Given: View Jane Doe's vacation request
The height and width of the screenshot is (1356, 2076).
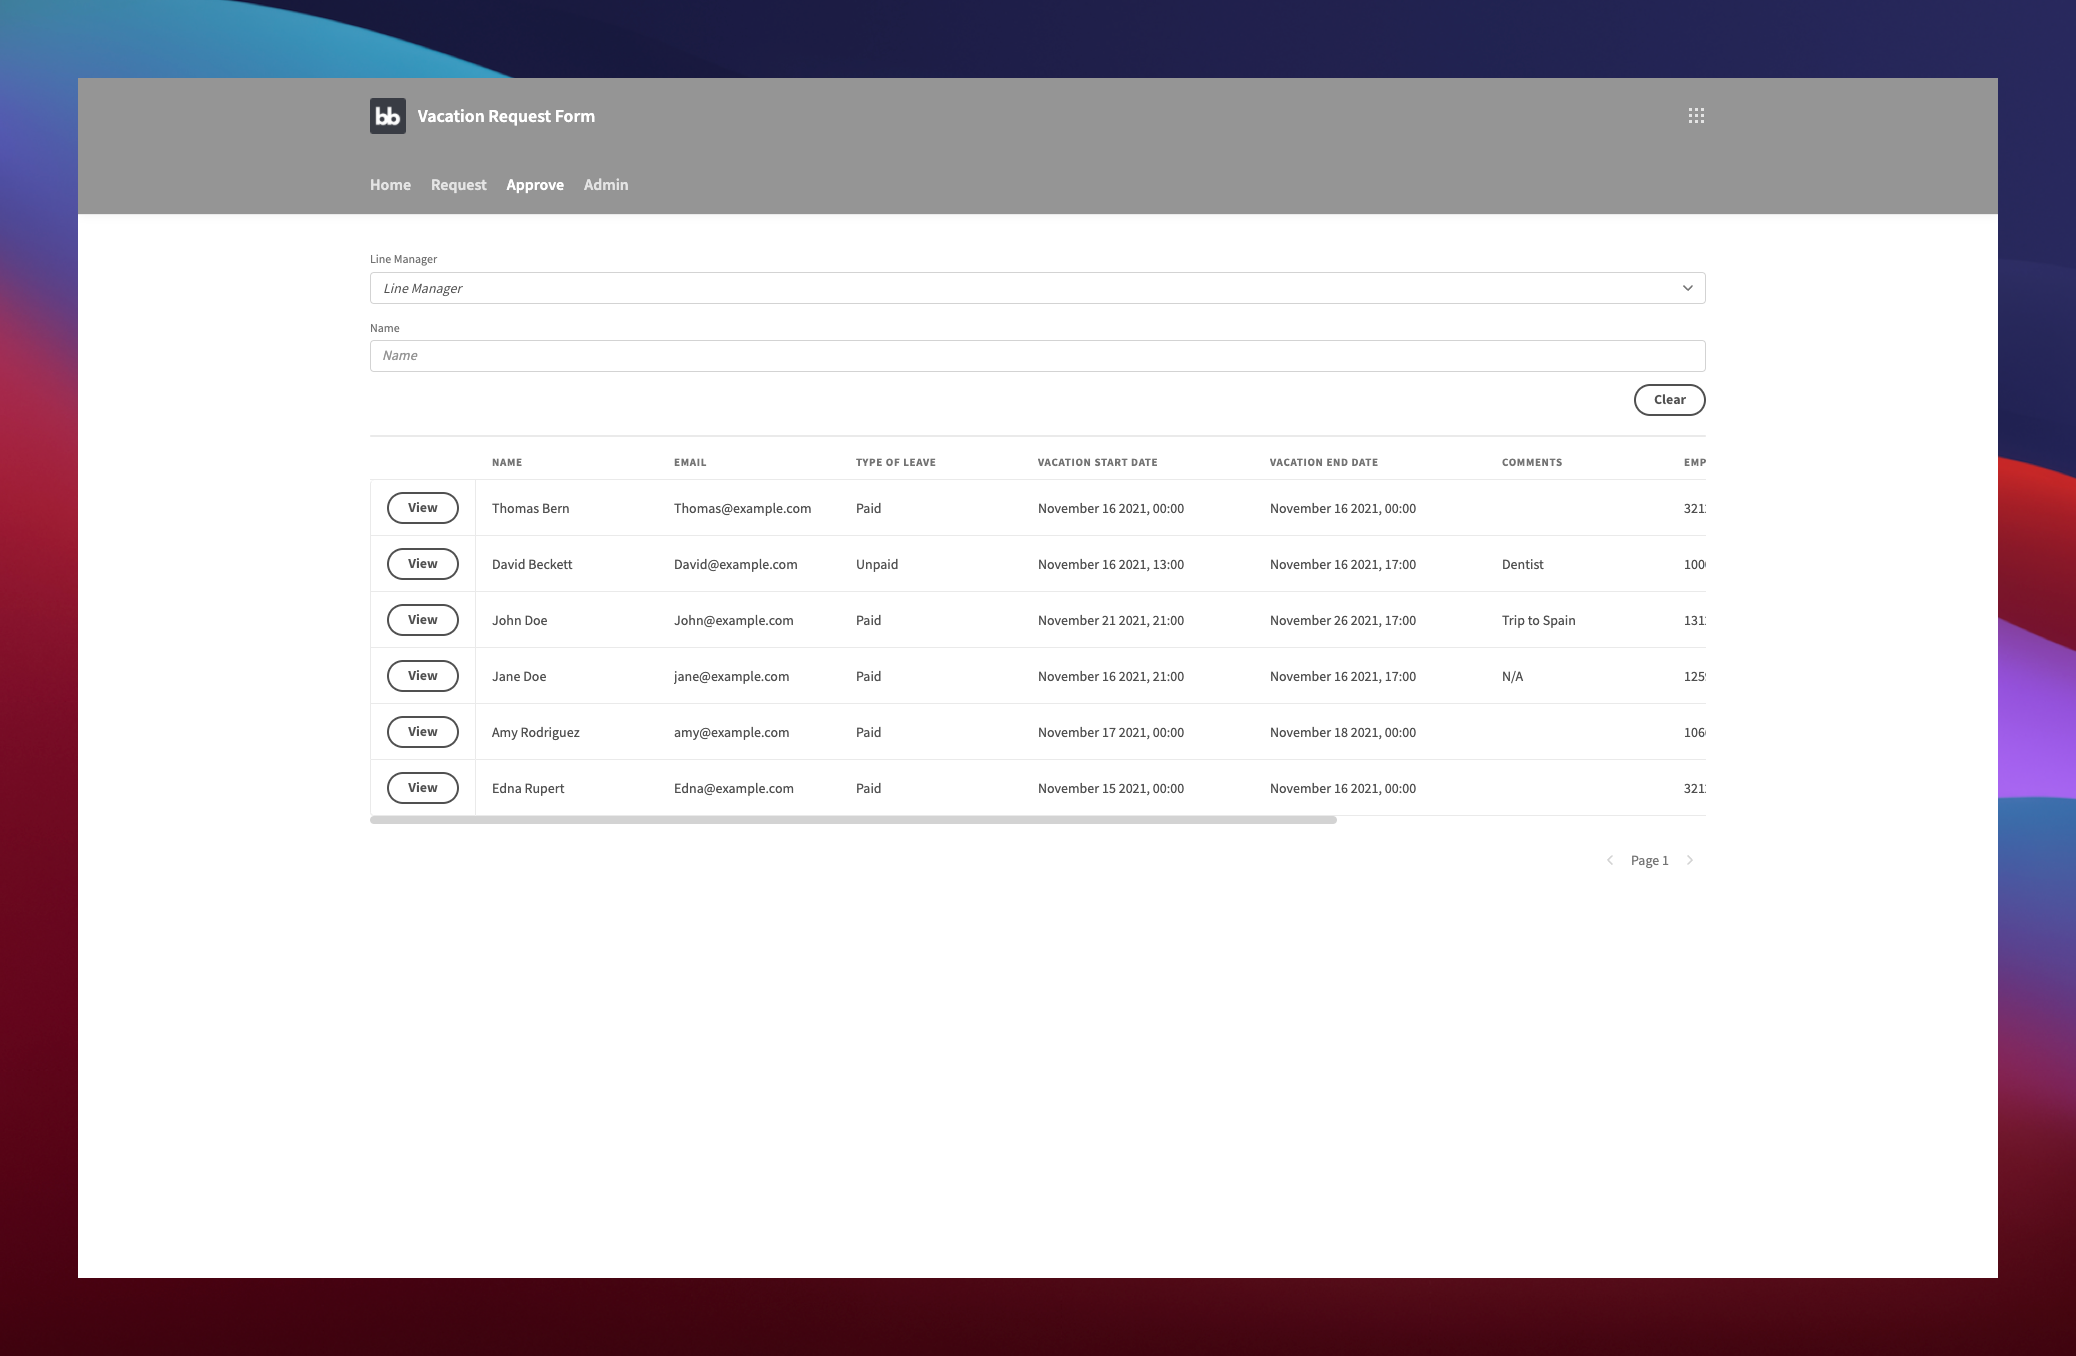Looking at the screenshot, I should click(422, 675).
